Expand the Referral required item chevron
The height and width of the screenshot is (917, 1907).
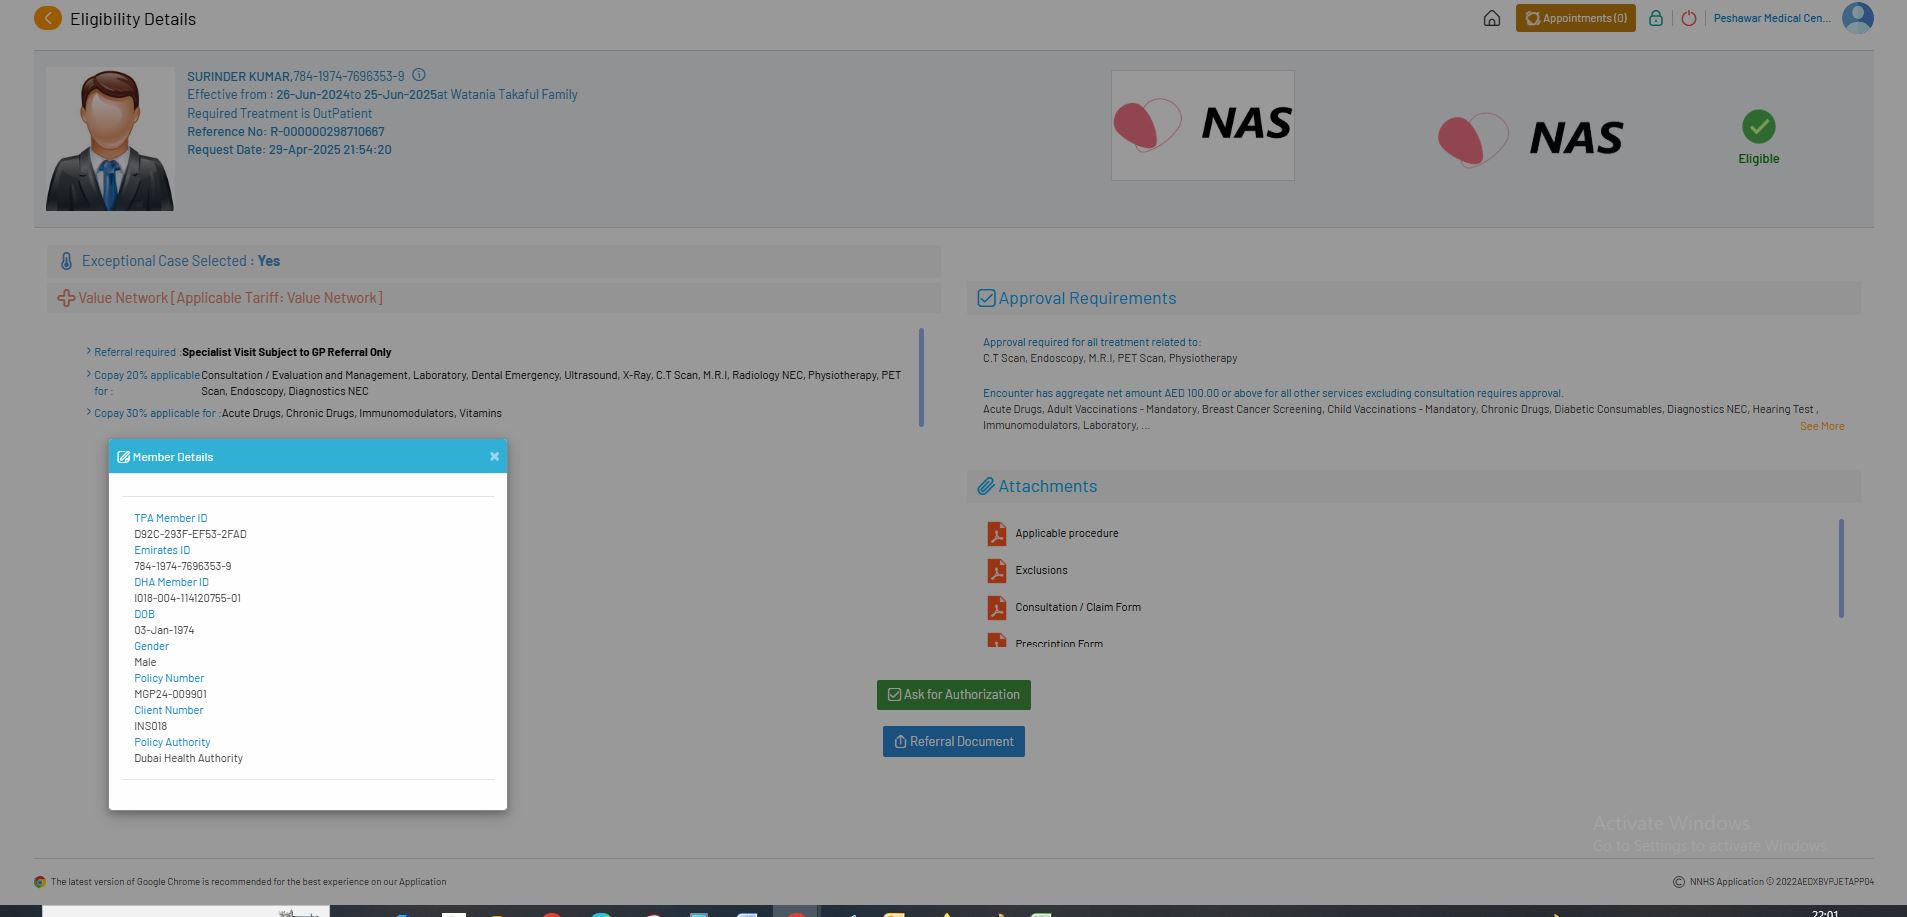click(x=89, y=352)
